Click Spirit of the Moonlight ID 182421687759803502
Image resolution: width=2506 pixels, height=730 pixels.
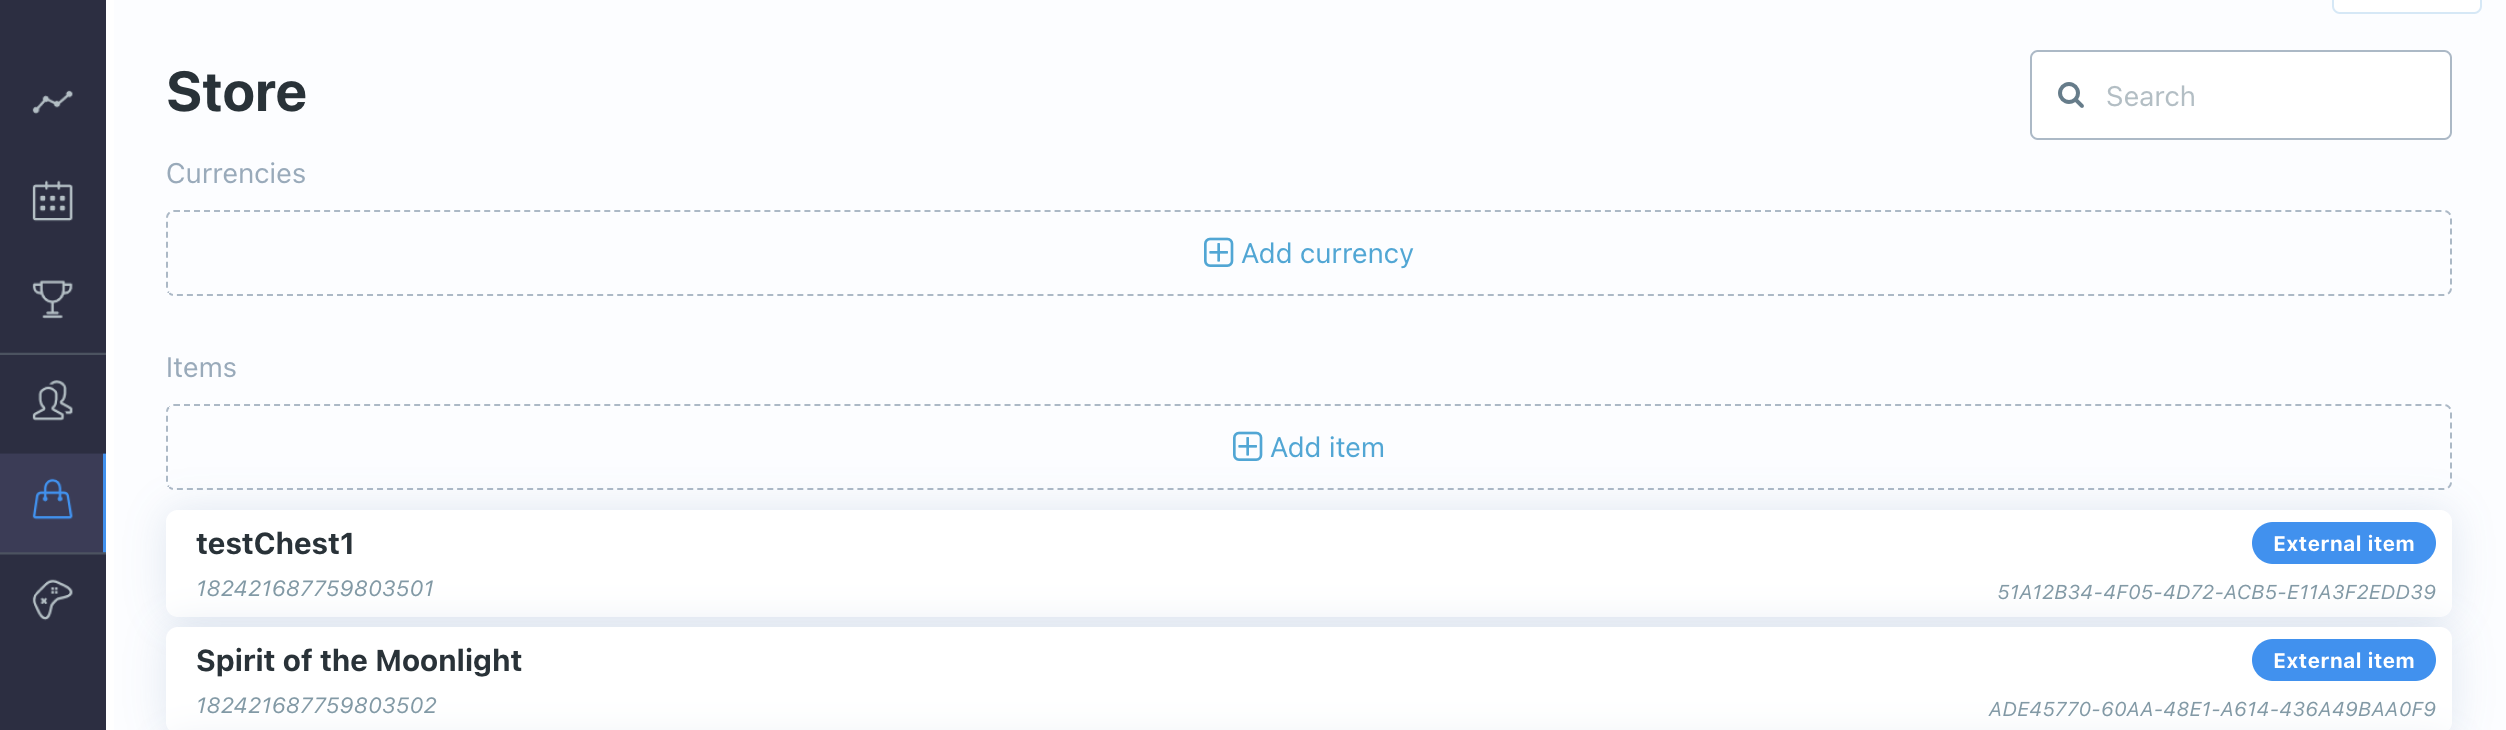316,706
